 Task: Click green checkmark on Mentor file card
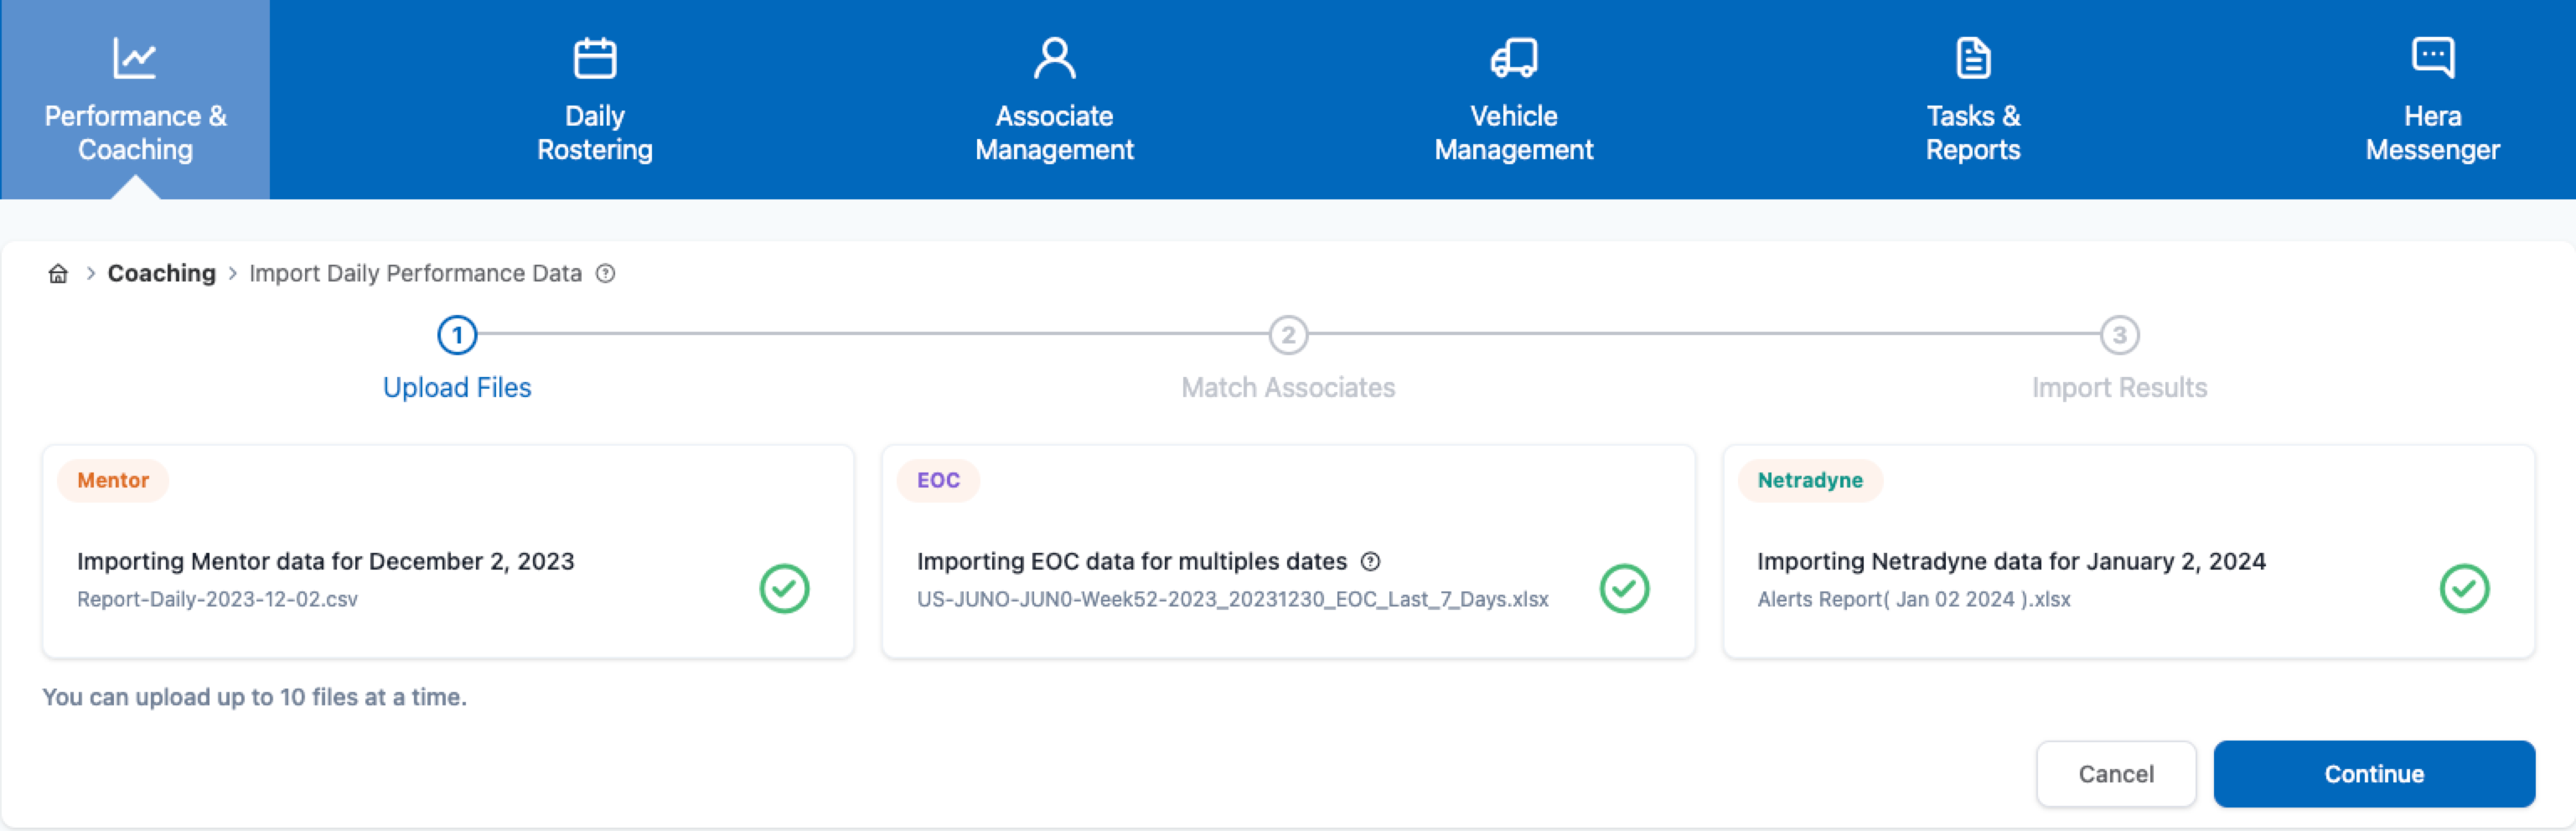[784, 589]
